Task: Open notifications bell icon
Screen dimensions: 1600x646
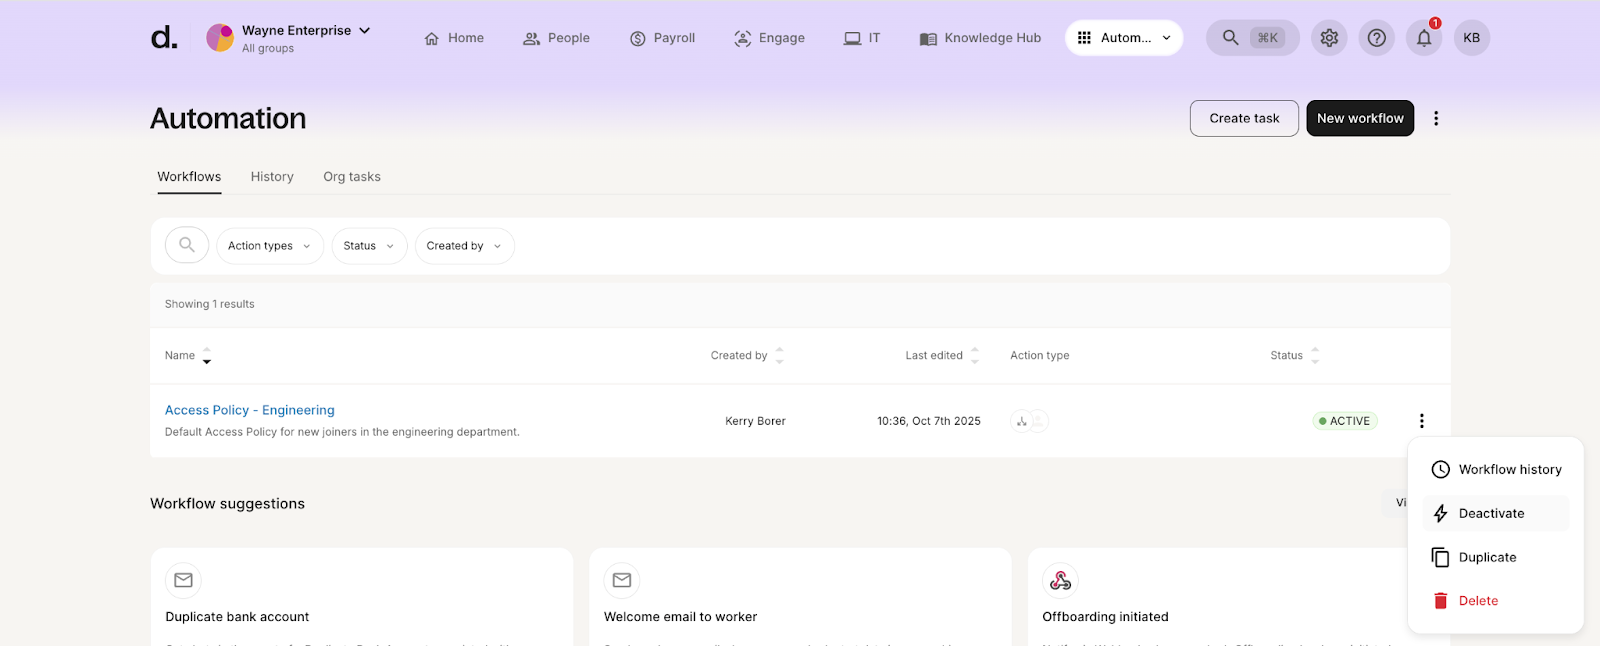Action: (x=1424, y=38)
